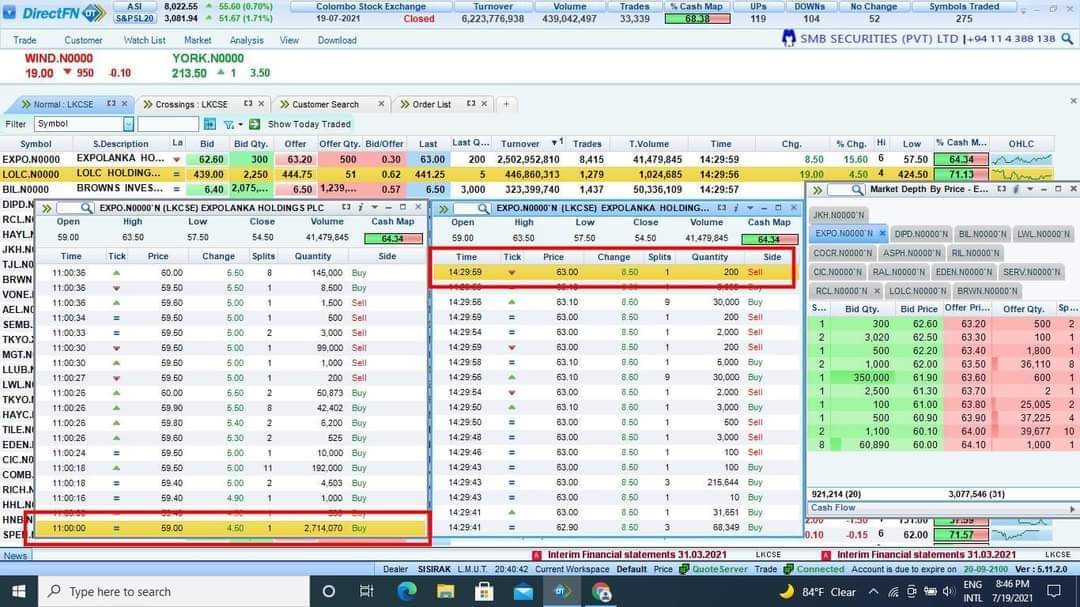Click the filter text input field

click(x=168, y=124)
